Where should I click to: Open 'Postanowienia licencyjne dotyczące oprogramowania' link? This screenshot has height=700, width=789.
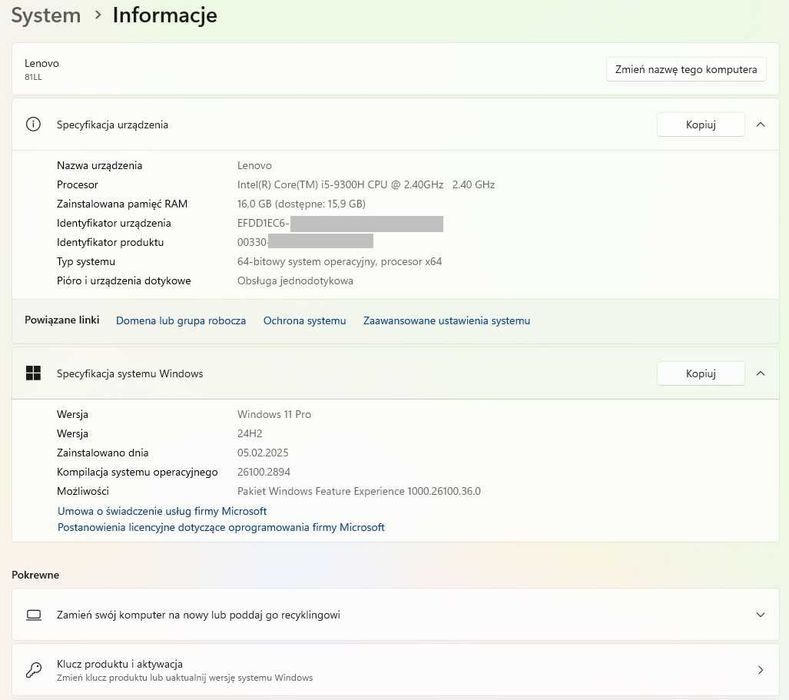click(x=221, y=527)
